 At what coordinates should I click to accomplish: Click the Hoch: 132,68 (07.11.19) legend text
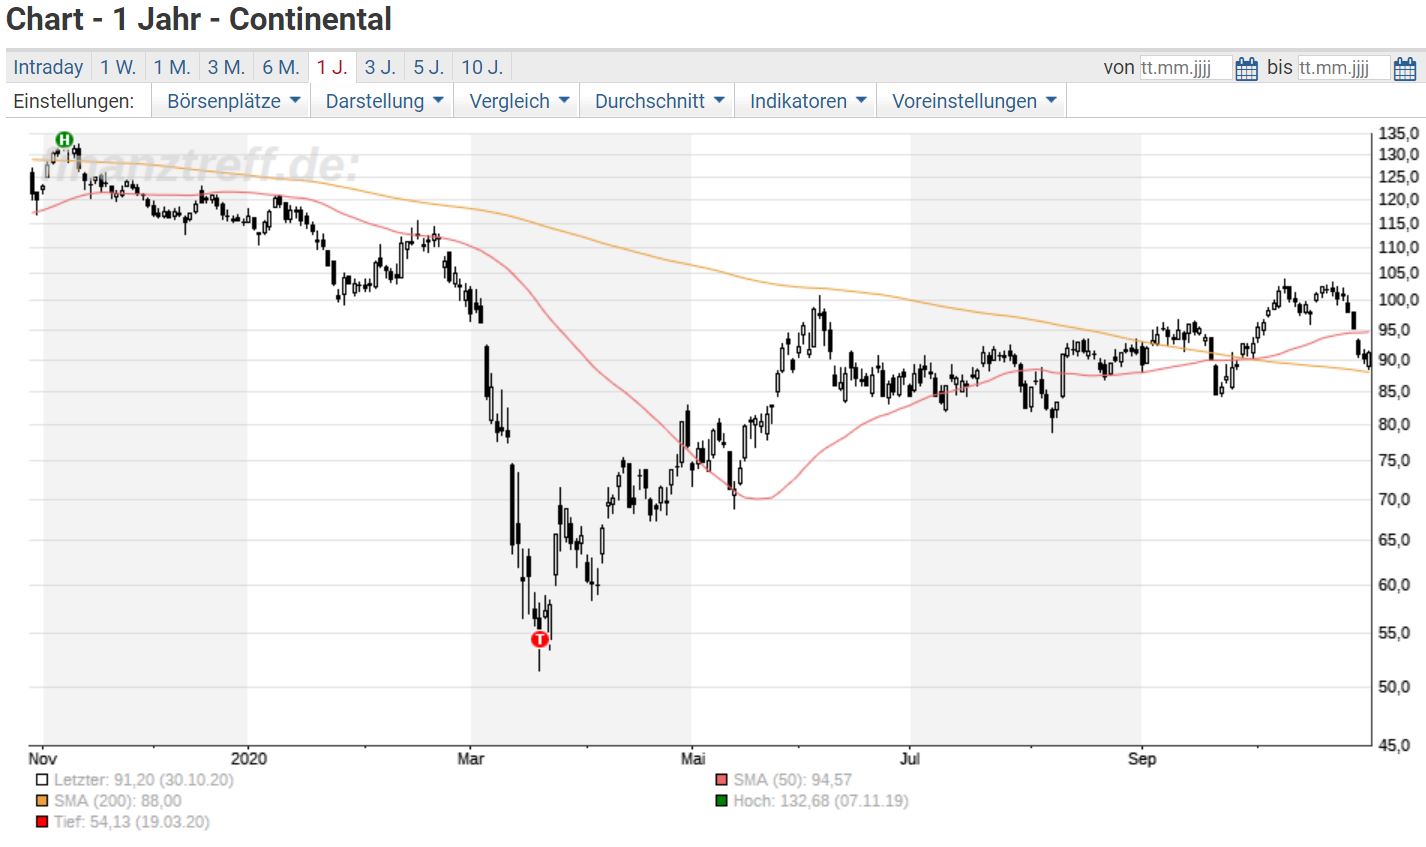coord(821,801)
